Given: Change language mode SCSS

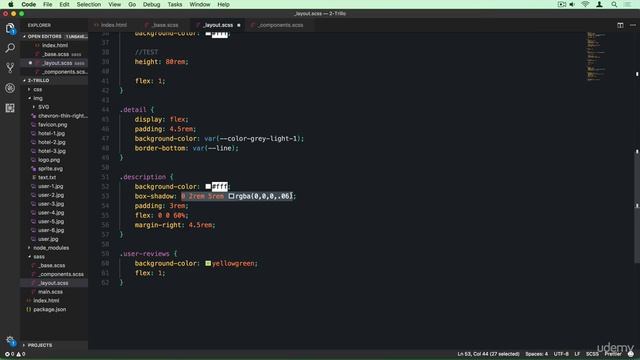Looking at the screenshot, I should tap(592, 354).
